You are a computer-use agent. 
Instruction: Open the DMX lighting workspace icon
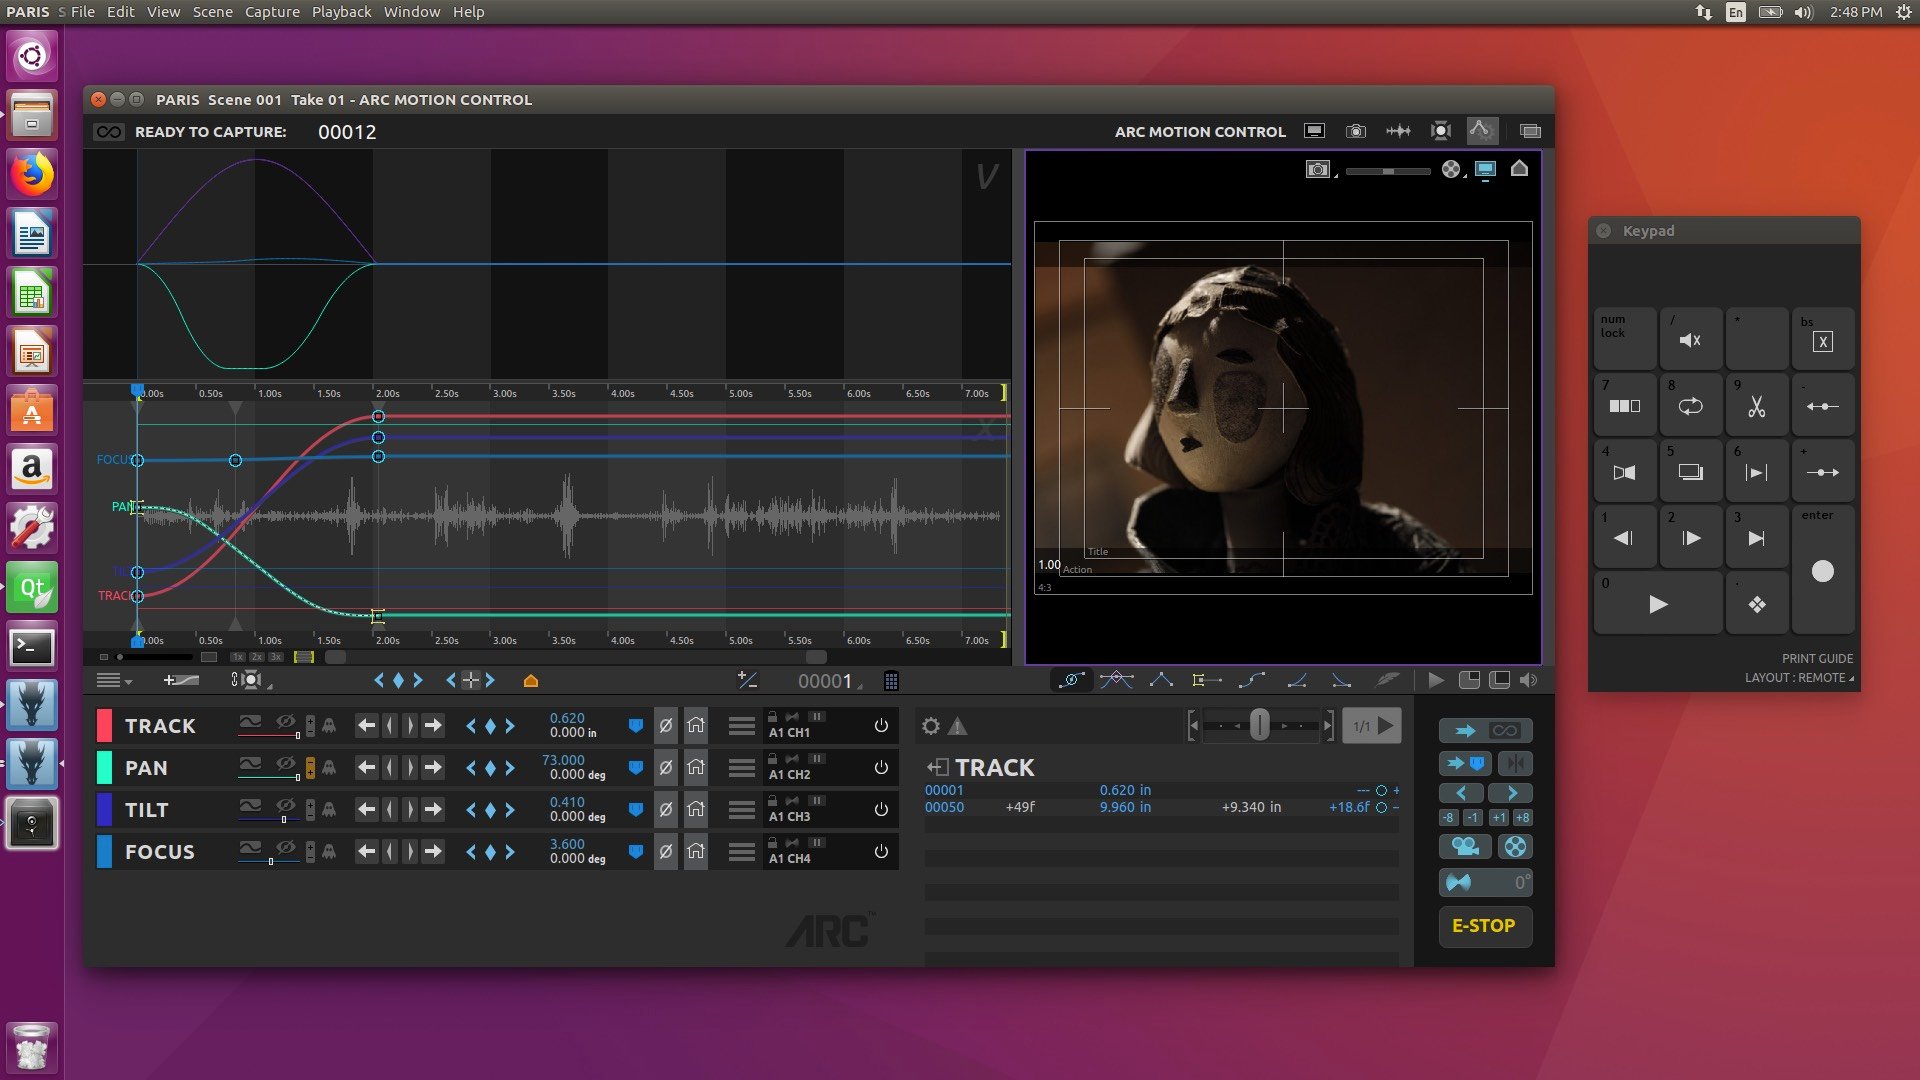(x=1441, y=131)
